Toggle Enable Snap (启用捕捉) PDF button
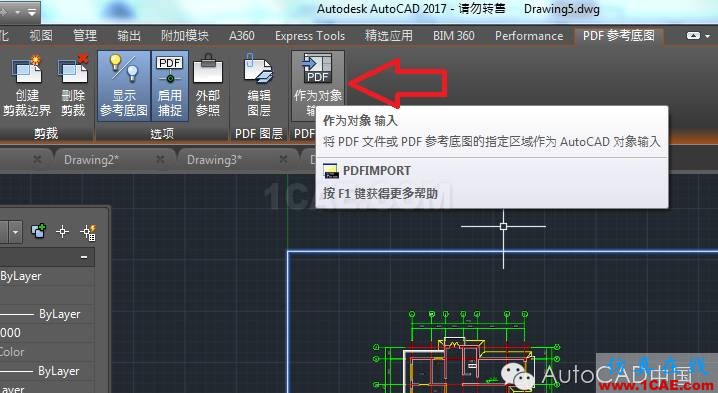 pos(169,86)
